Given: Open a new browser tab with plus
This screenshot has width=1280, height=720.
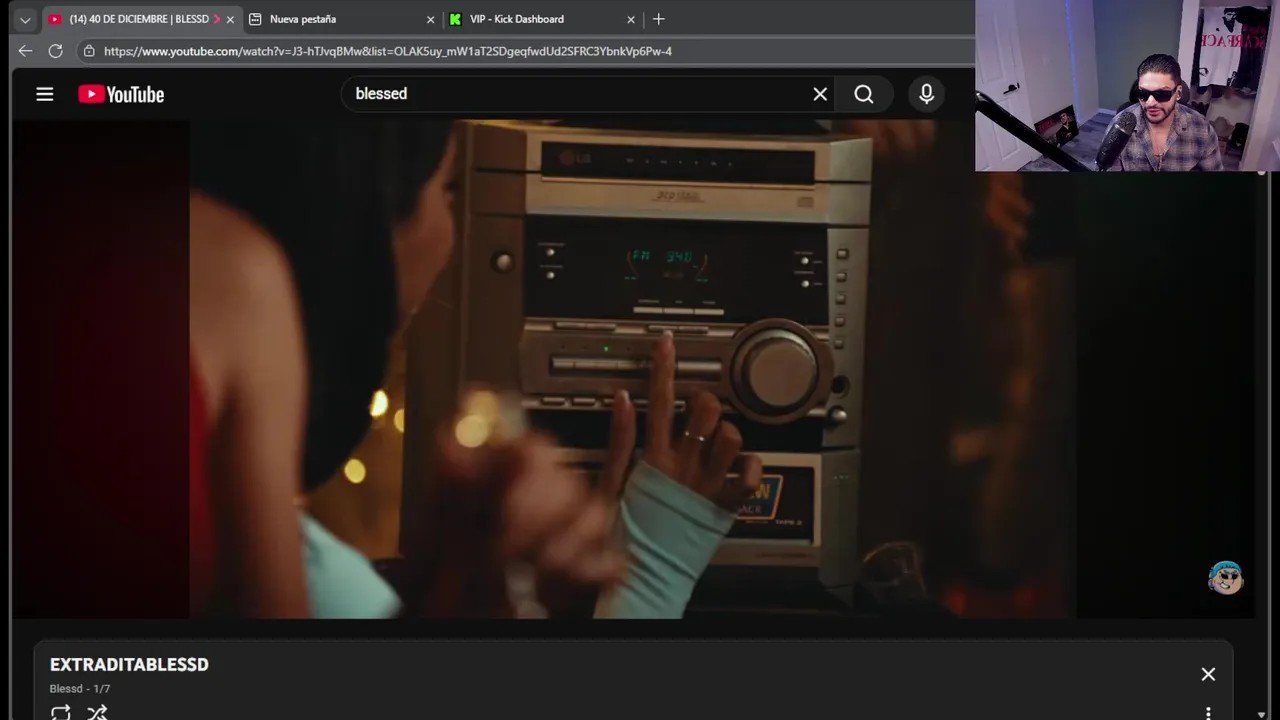Looking at the screenshot, I should tap(658, 19).
